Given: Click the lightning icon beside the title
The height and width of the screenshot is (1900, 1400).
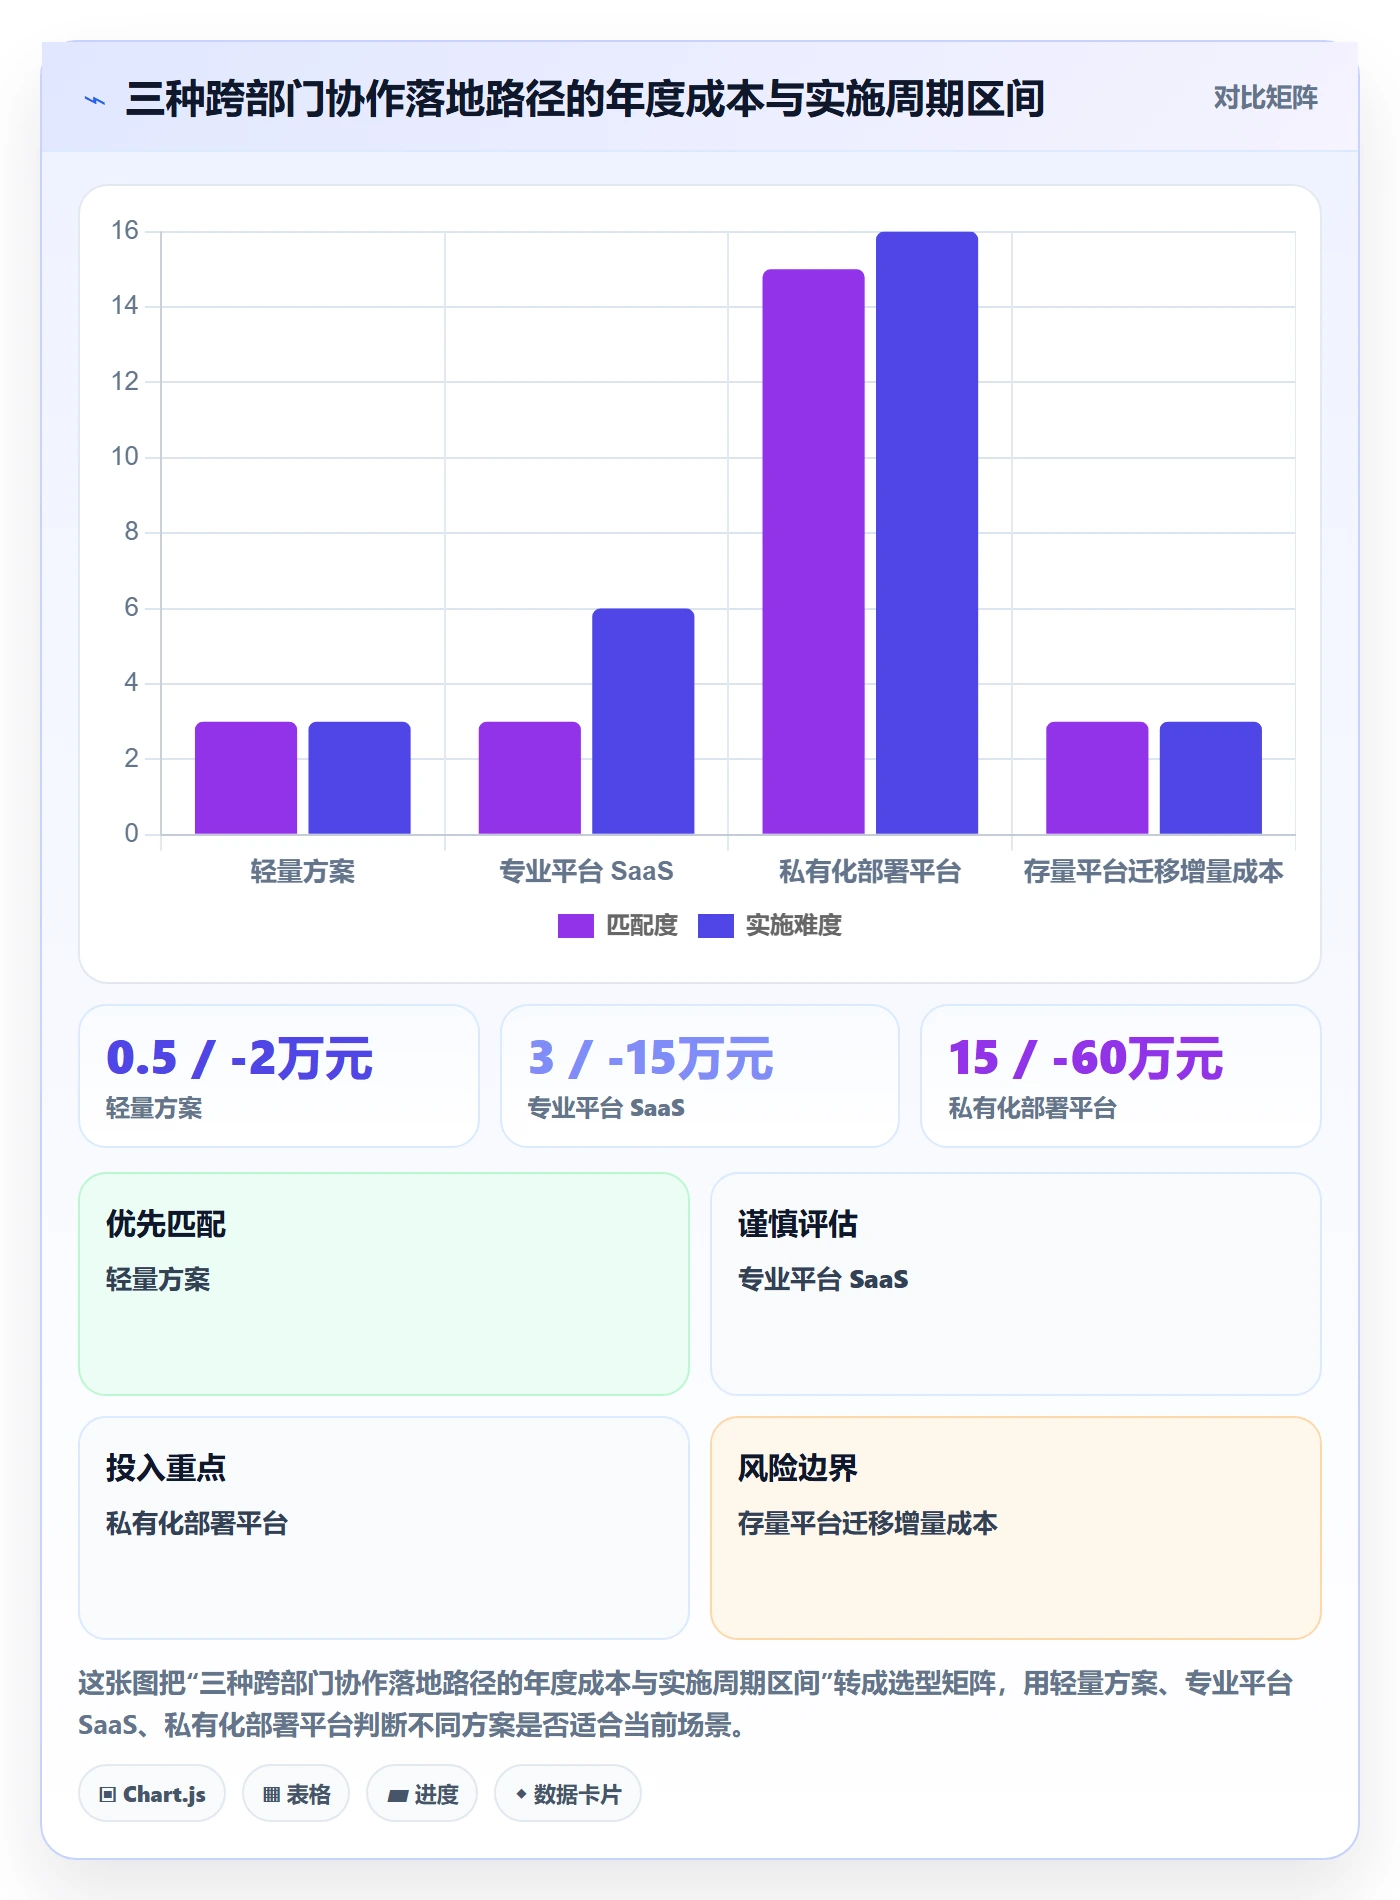Looking at the screenshot, I should [95, 100].
